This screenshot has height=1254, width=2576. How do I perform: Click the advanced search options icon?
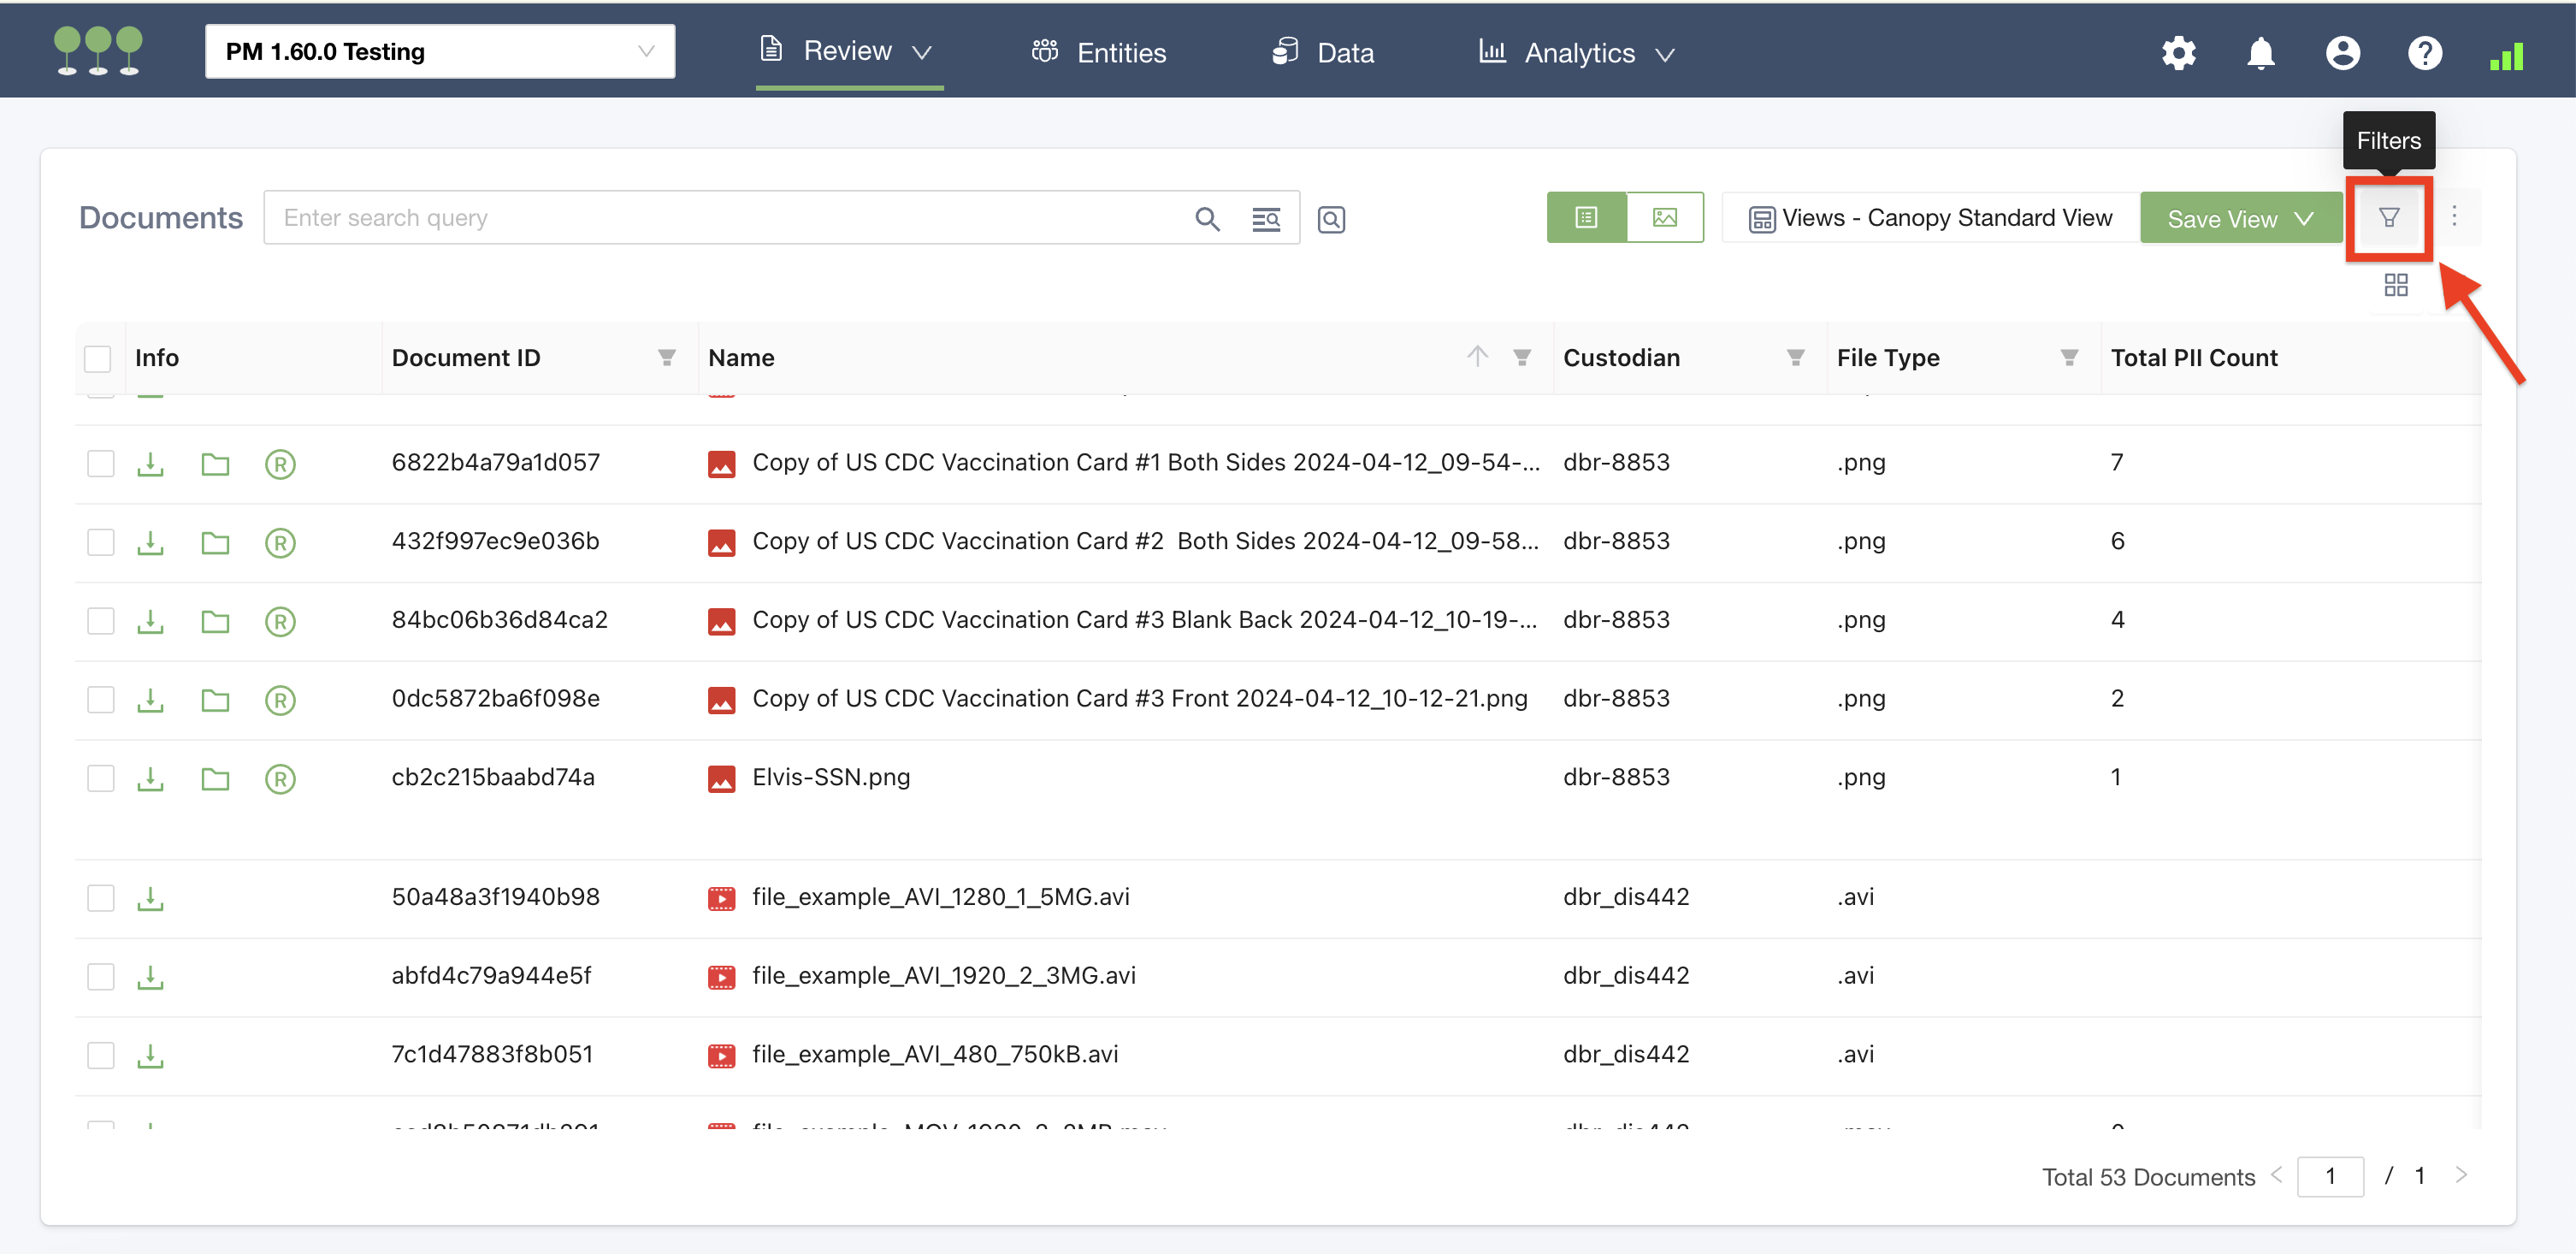click(1266, 219)
